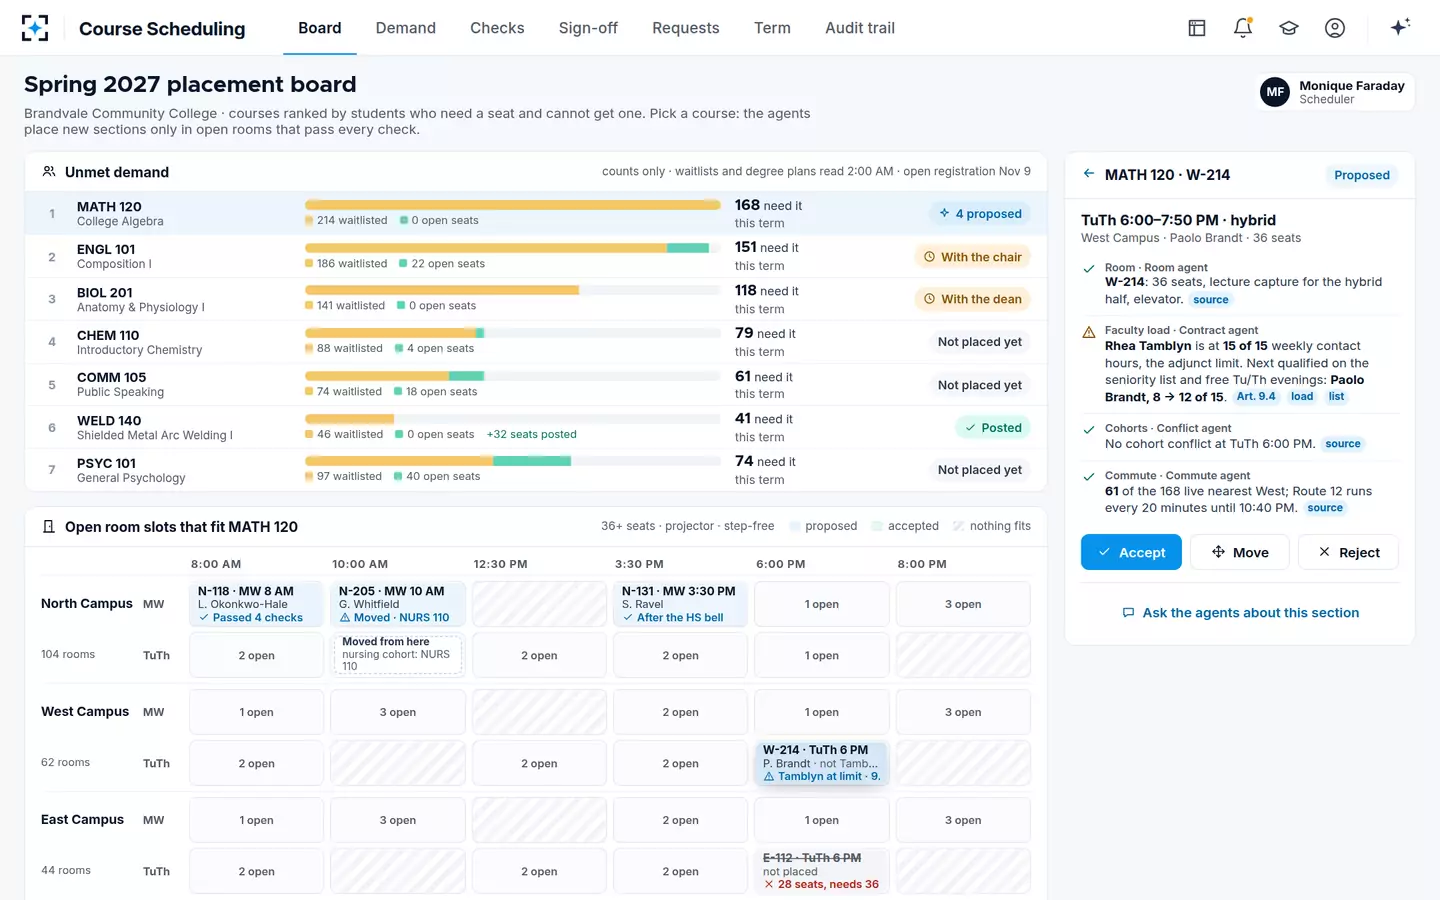Click the Posted status on WELD 140
The width and height of the screenshot is (1440, 900).
[992, 428]
